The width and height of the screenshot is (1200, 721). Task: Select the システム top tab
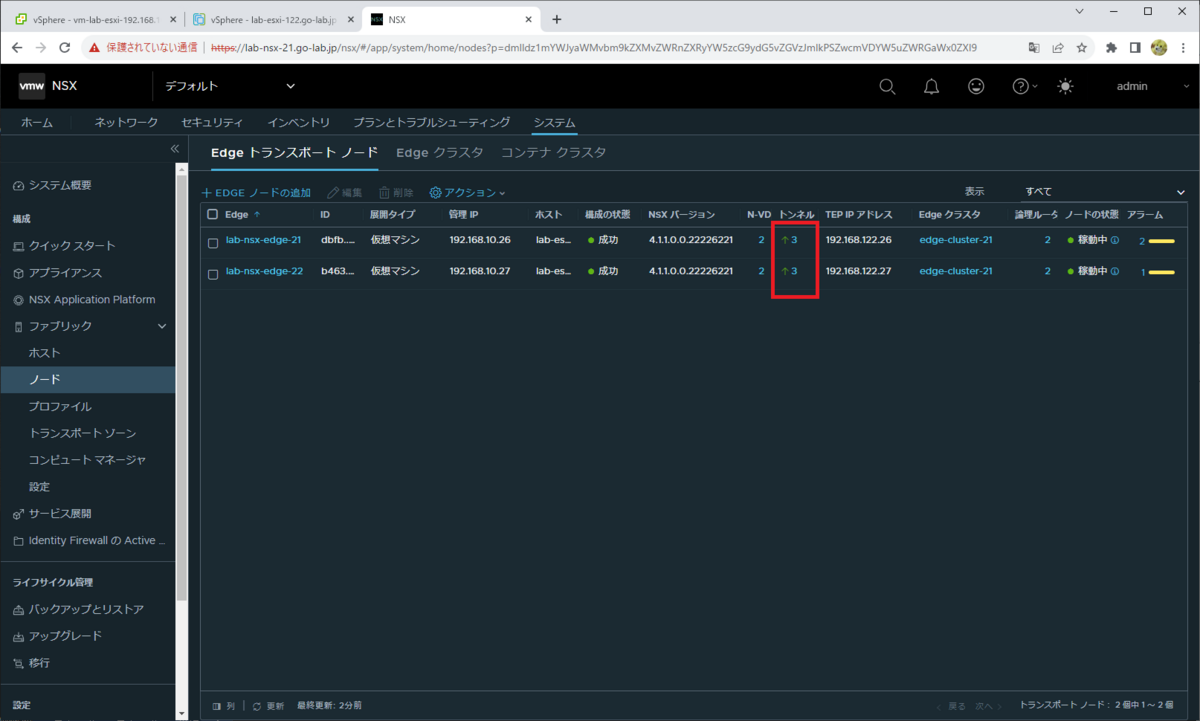tap(555, 122)
